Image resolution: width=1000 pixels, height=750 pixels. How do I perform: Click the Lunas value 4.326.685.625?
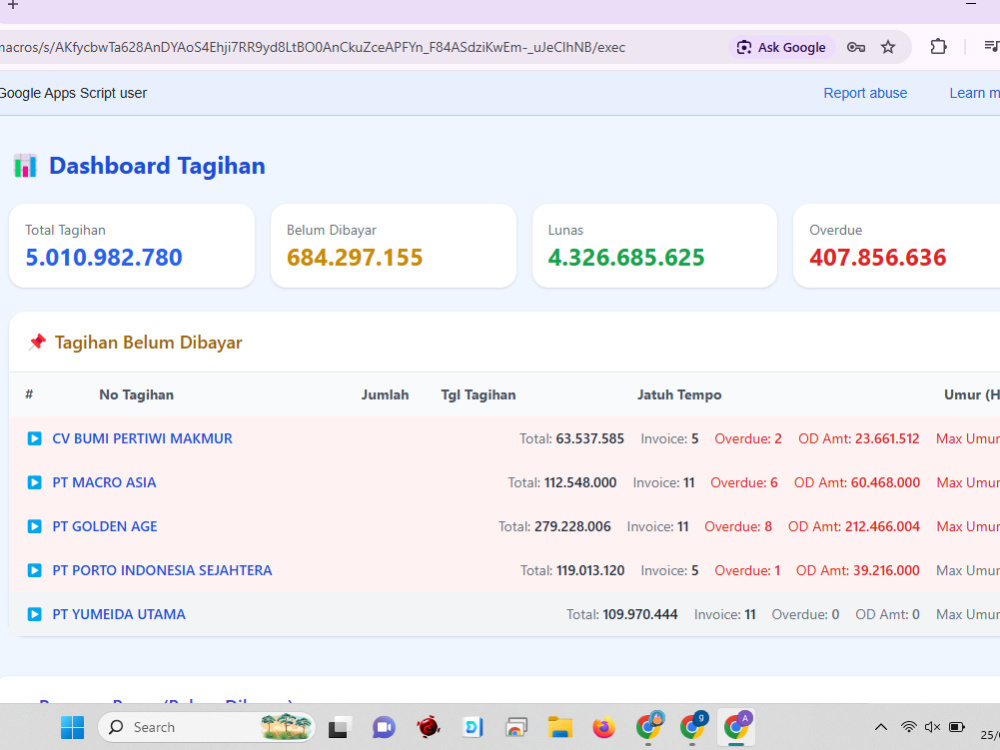[626, 258]
